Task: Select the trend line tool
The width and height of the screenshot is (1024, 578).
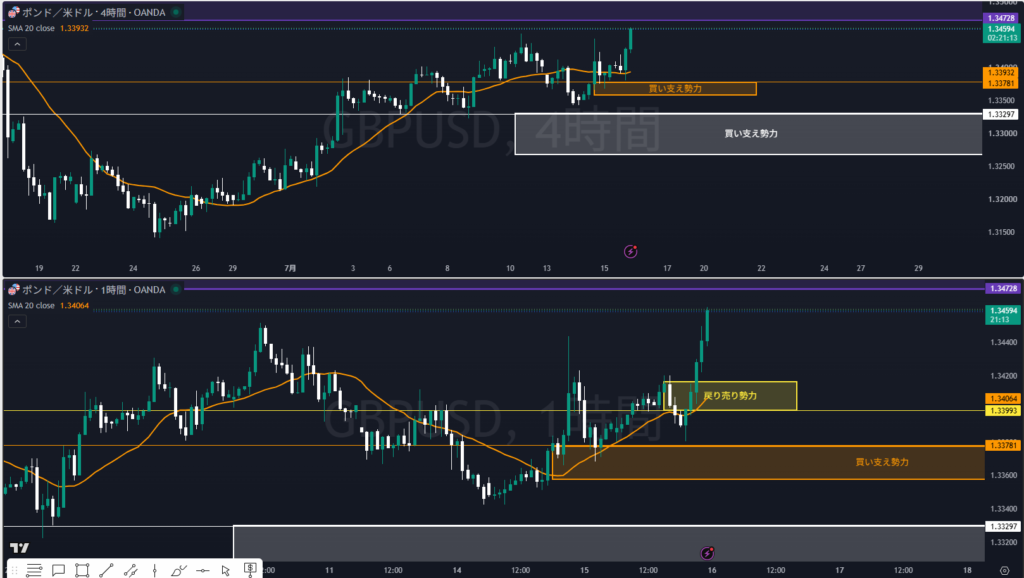Action: coord(106,570)
